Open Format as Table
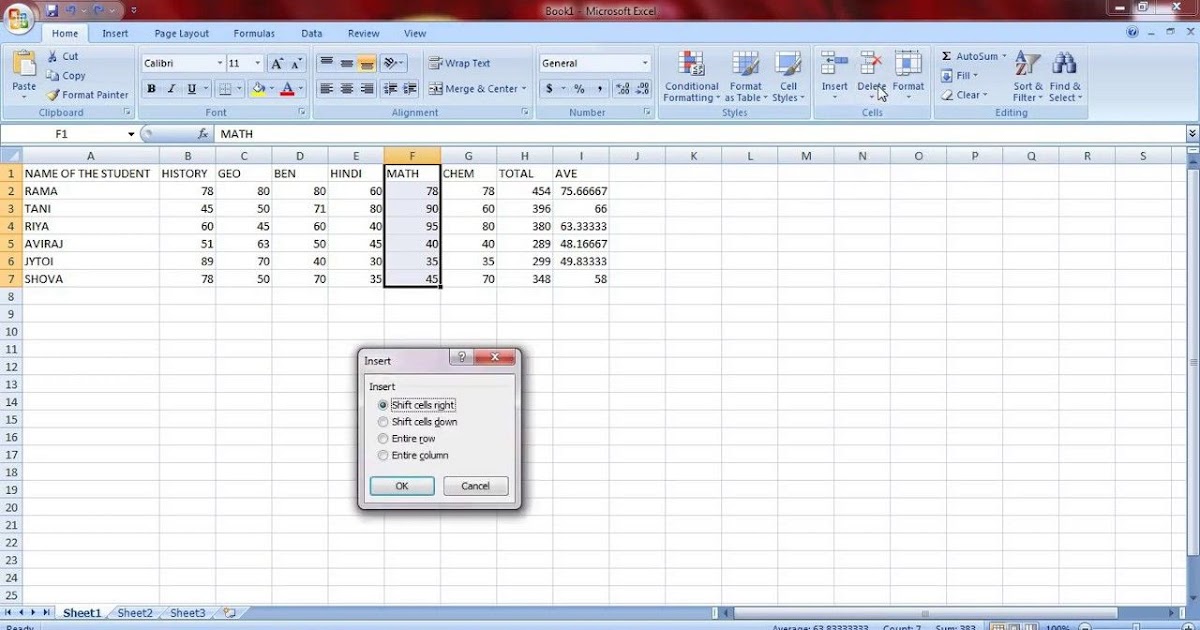1200x630 pixels. [745, 77]
